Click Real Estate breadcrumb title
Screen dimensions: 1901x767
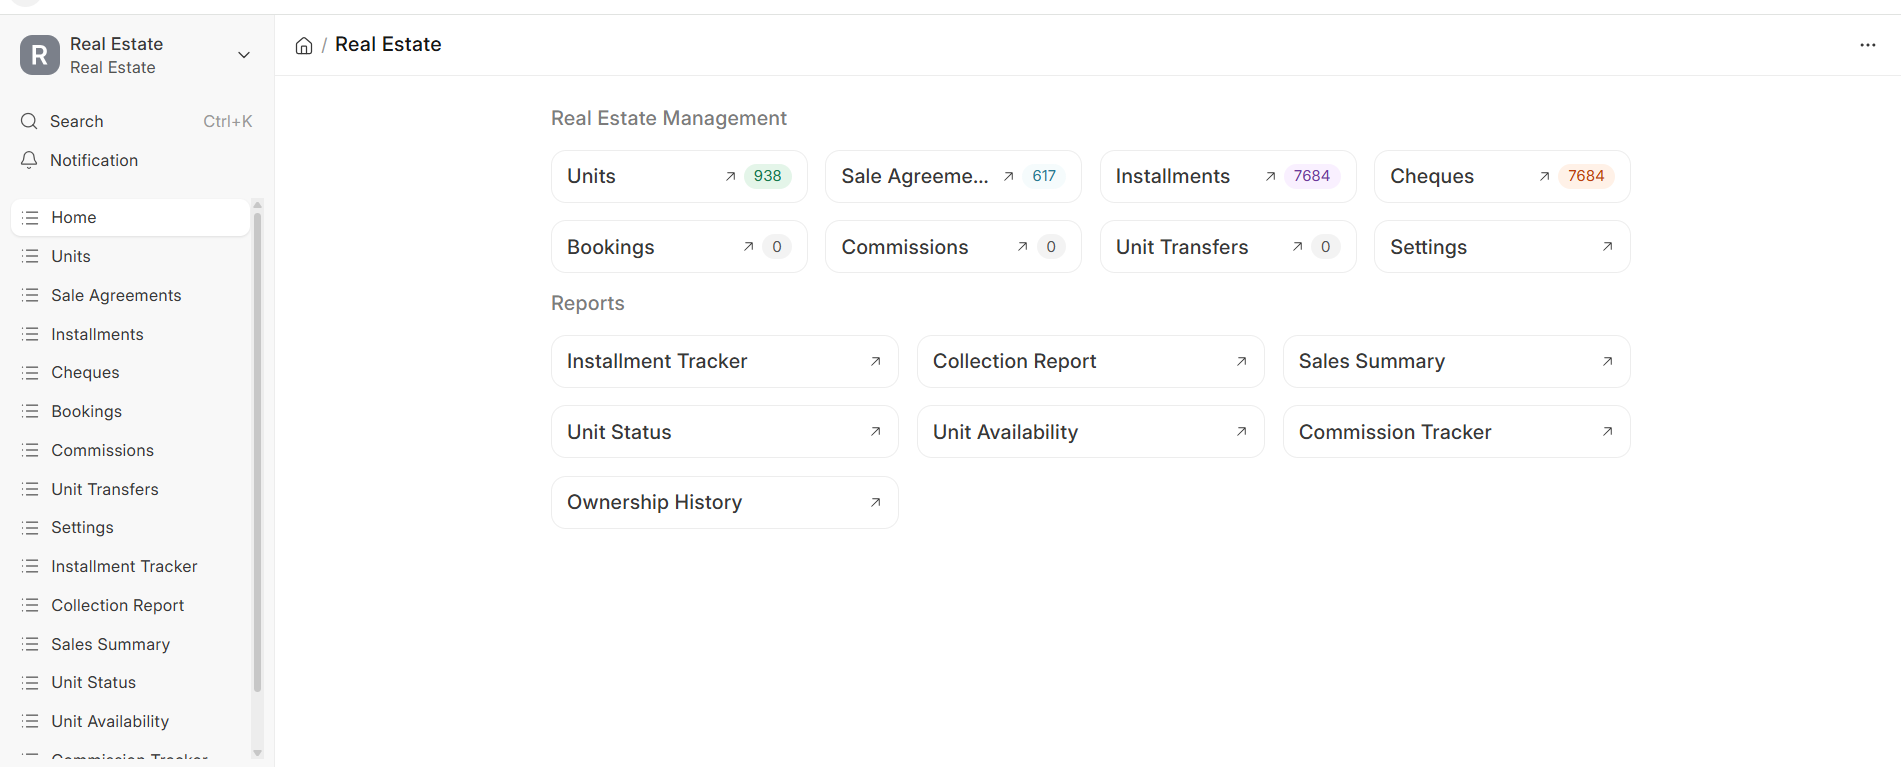388,45
